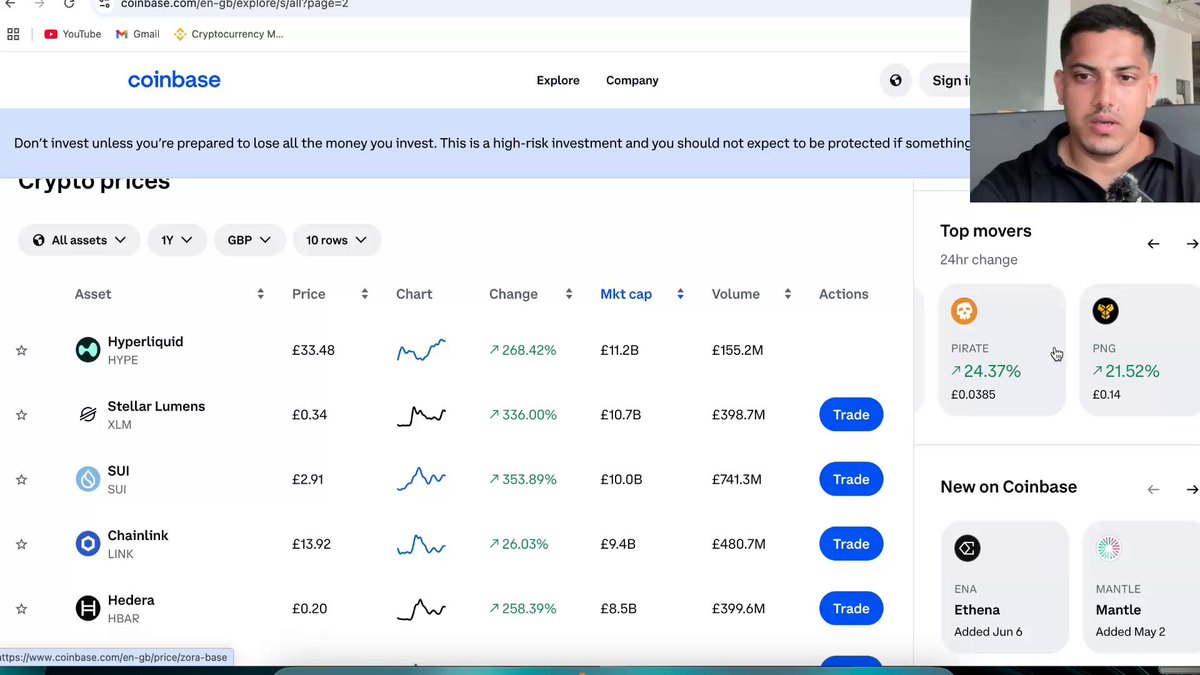Viewport: 1200px width, 675px height.
Task: Click the Stellar Lumens coin icon
Action: pos(88,415)
